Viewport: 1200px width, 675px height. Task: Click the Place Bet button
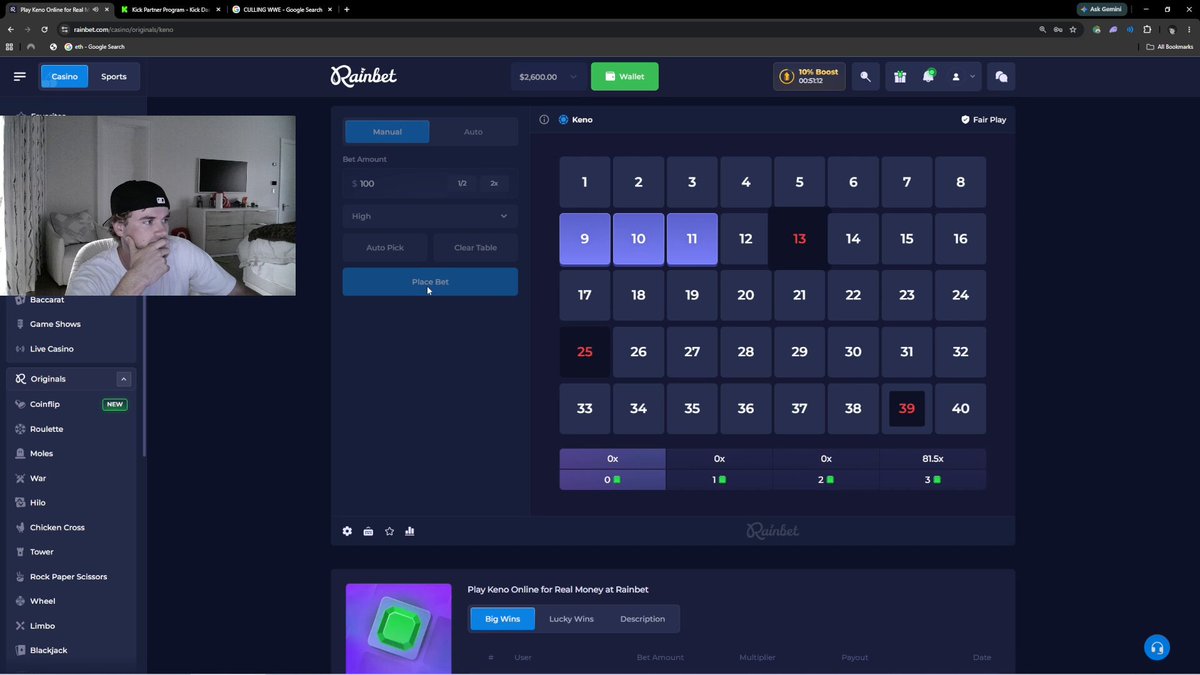[x=430, y=282]
